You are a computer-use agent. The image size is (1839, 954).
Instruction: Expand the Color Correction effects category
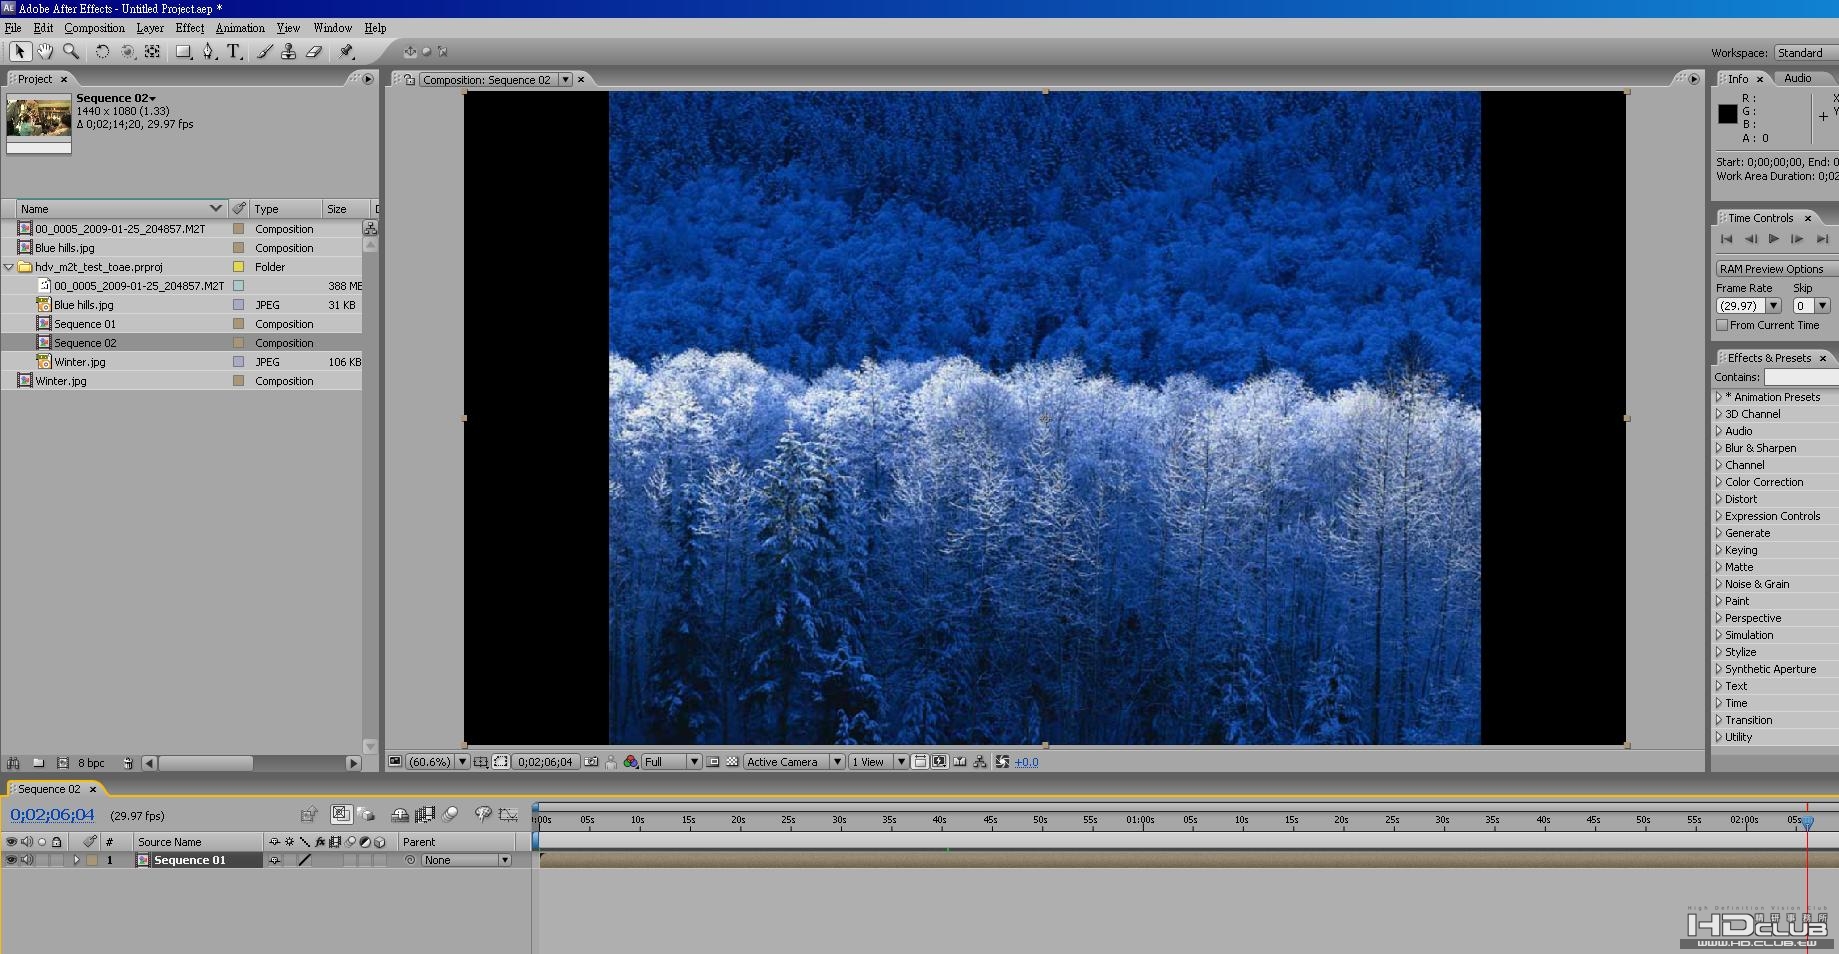[x=1719, y=482]
